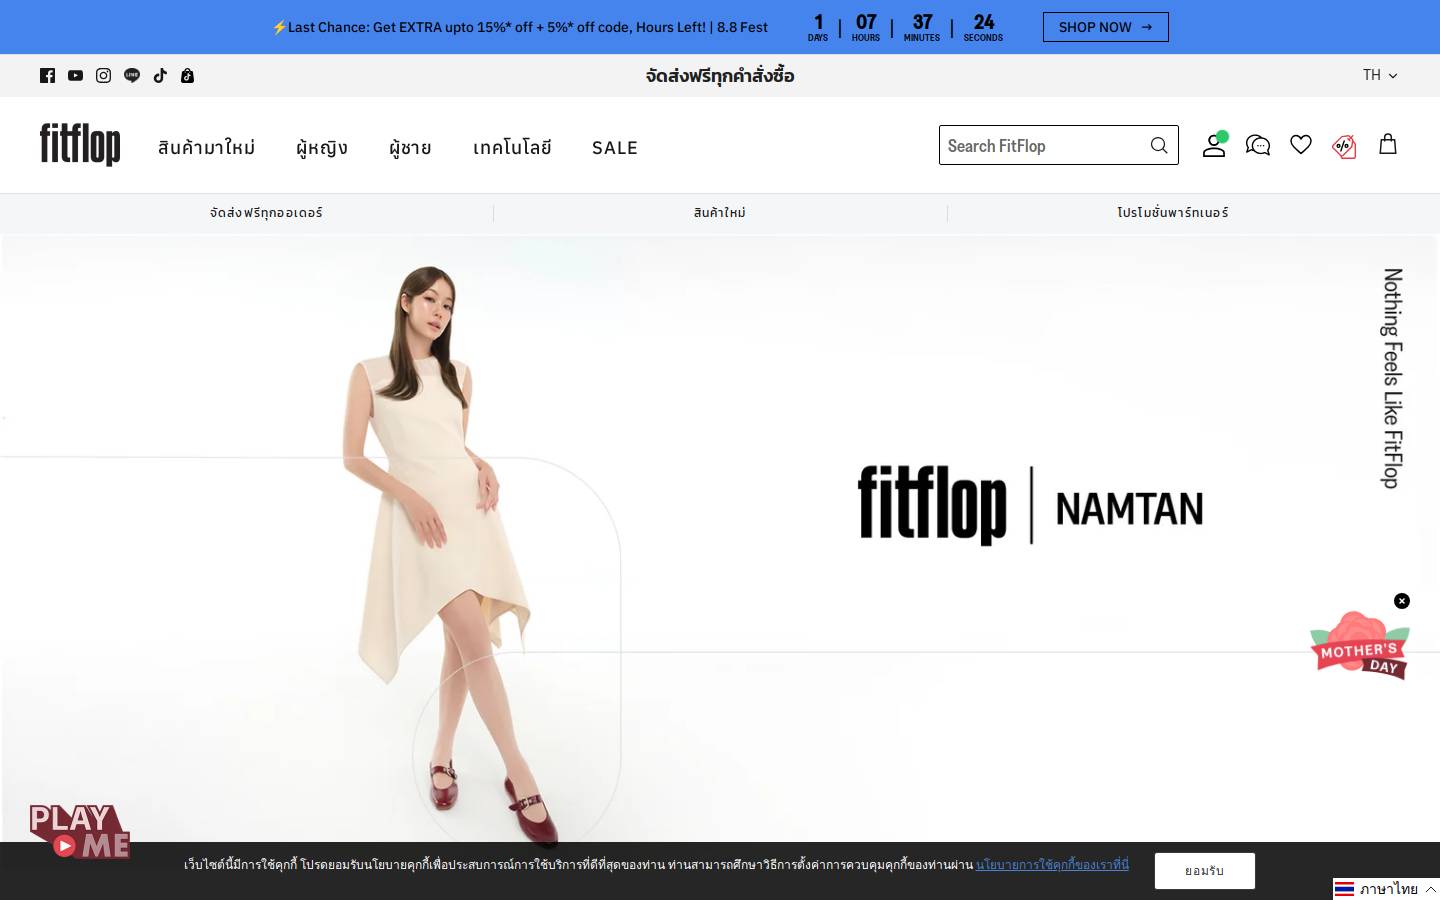Click the จัดส่งฟรีทุกคำสั่งซื้อ announcement text

tap(720, 75)
